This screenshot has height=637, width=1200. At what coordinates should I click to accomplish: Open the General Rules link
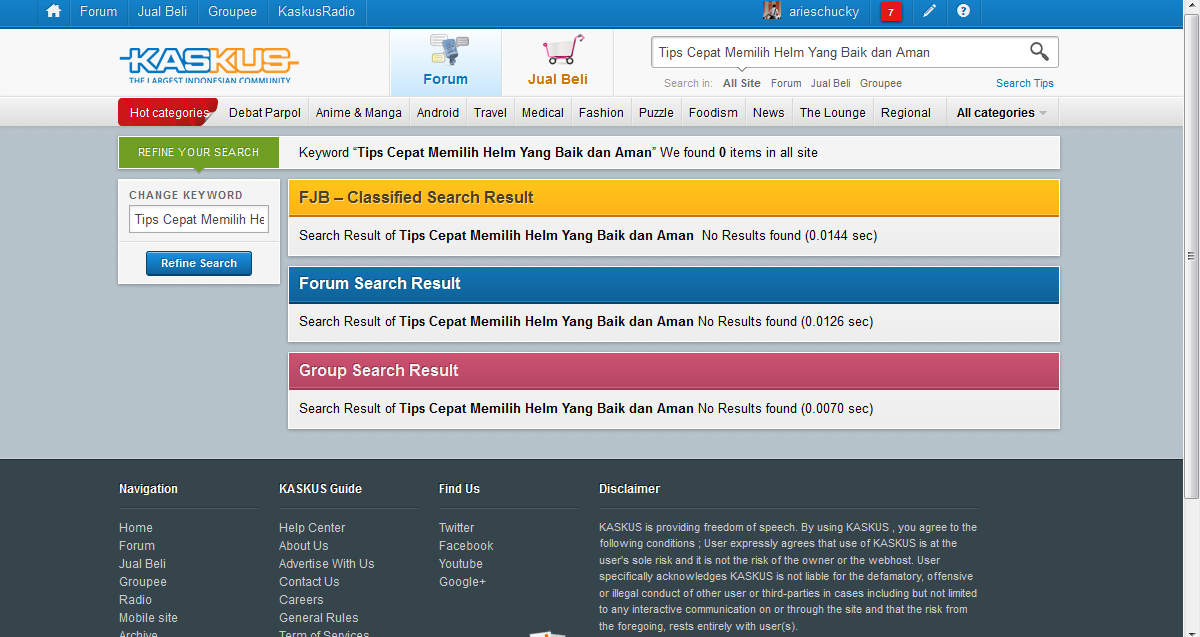[319, 618]
